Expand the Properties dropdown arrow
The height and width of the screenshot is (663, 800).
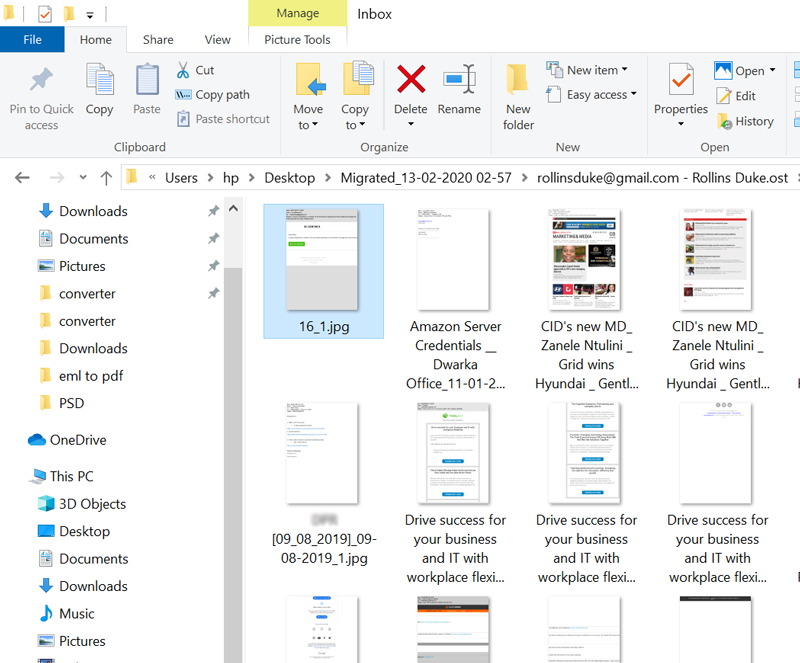[x=681, y=124]
